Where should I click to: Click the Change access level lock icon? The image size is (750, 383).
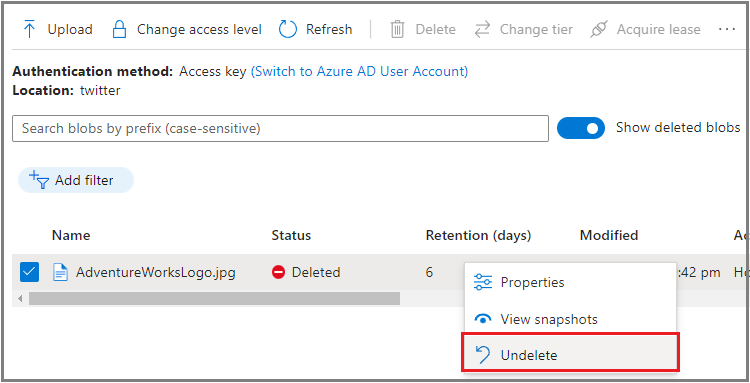pos(119,30)
